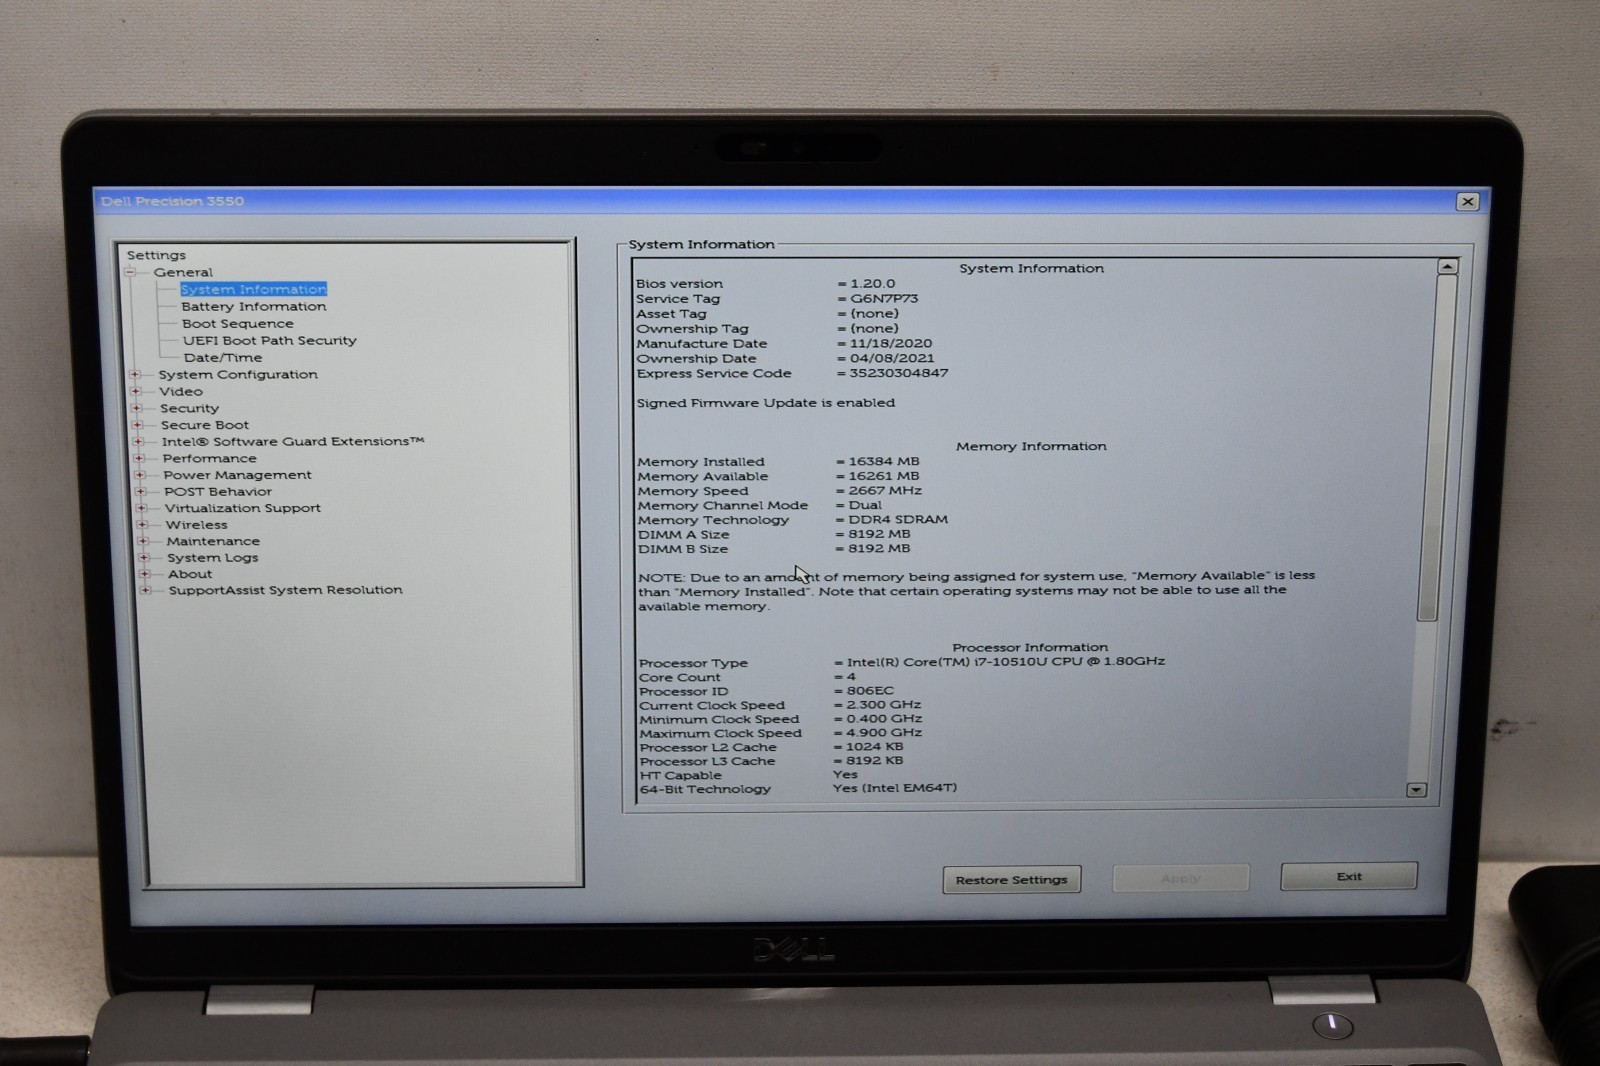The height and width of the screenshot is (1066, 1600).
Task: Close the Dell Precision 3550 window
Action: [x=1467, y=201]
